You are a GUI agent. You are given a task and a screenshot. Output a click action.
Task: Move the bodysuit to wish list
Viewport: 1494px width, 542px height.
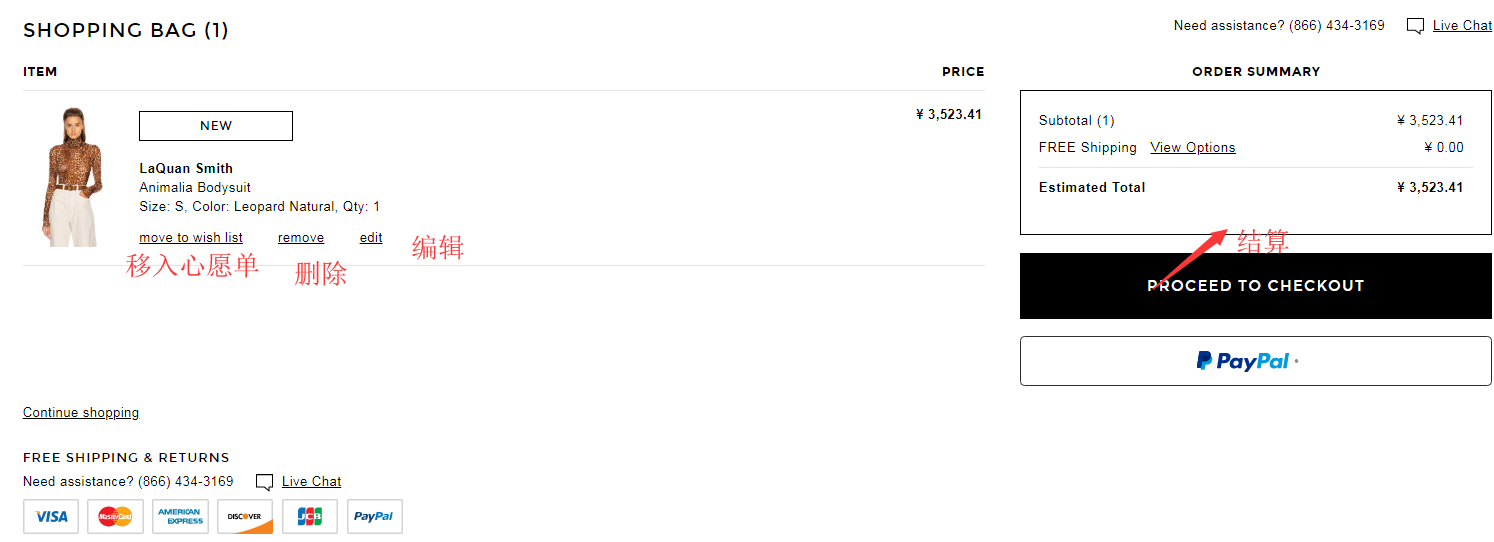191,238
